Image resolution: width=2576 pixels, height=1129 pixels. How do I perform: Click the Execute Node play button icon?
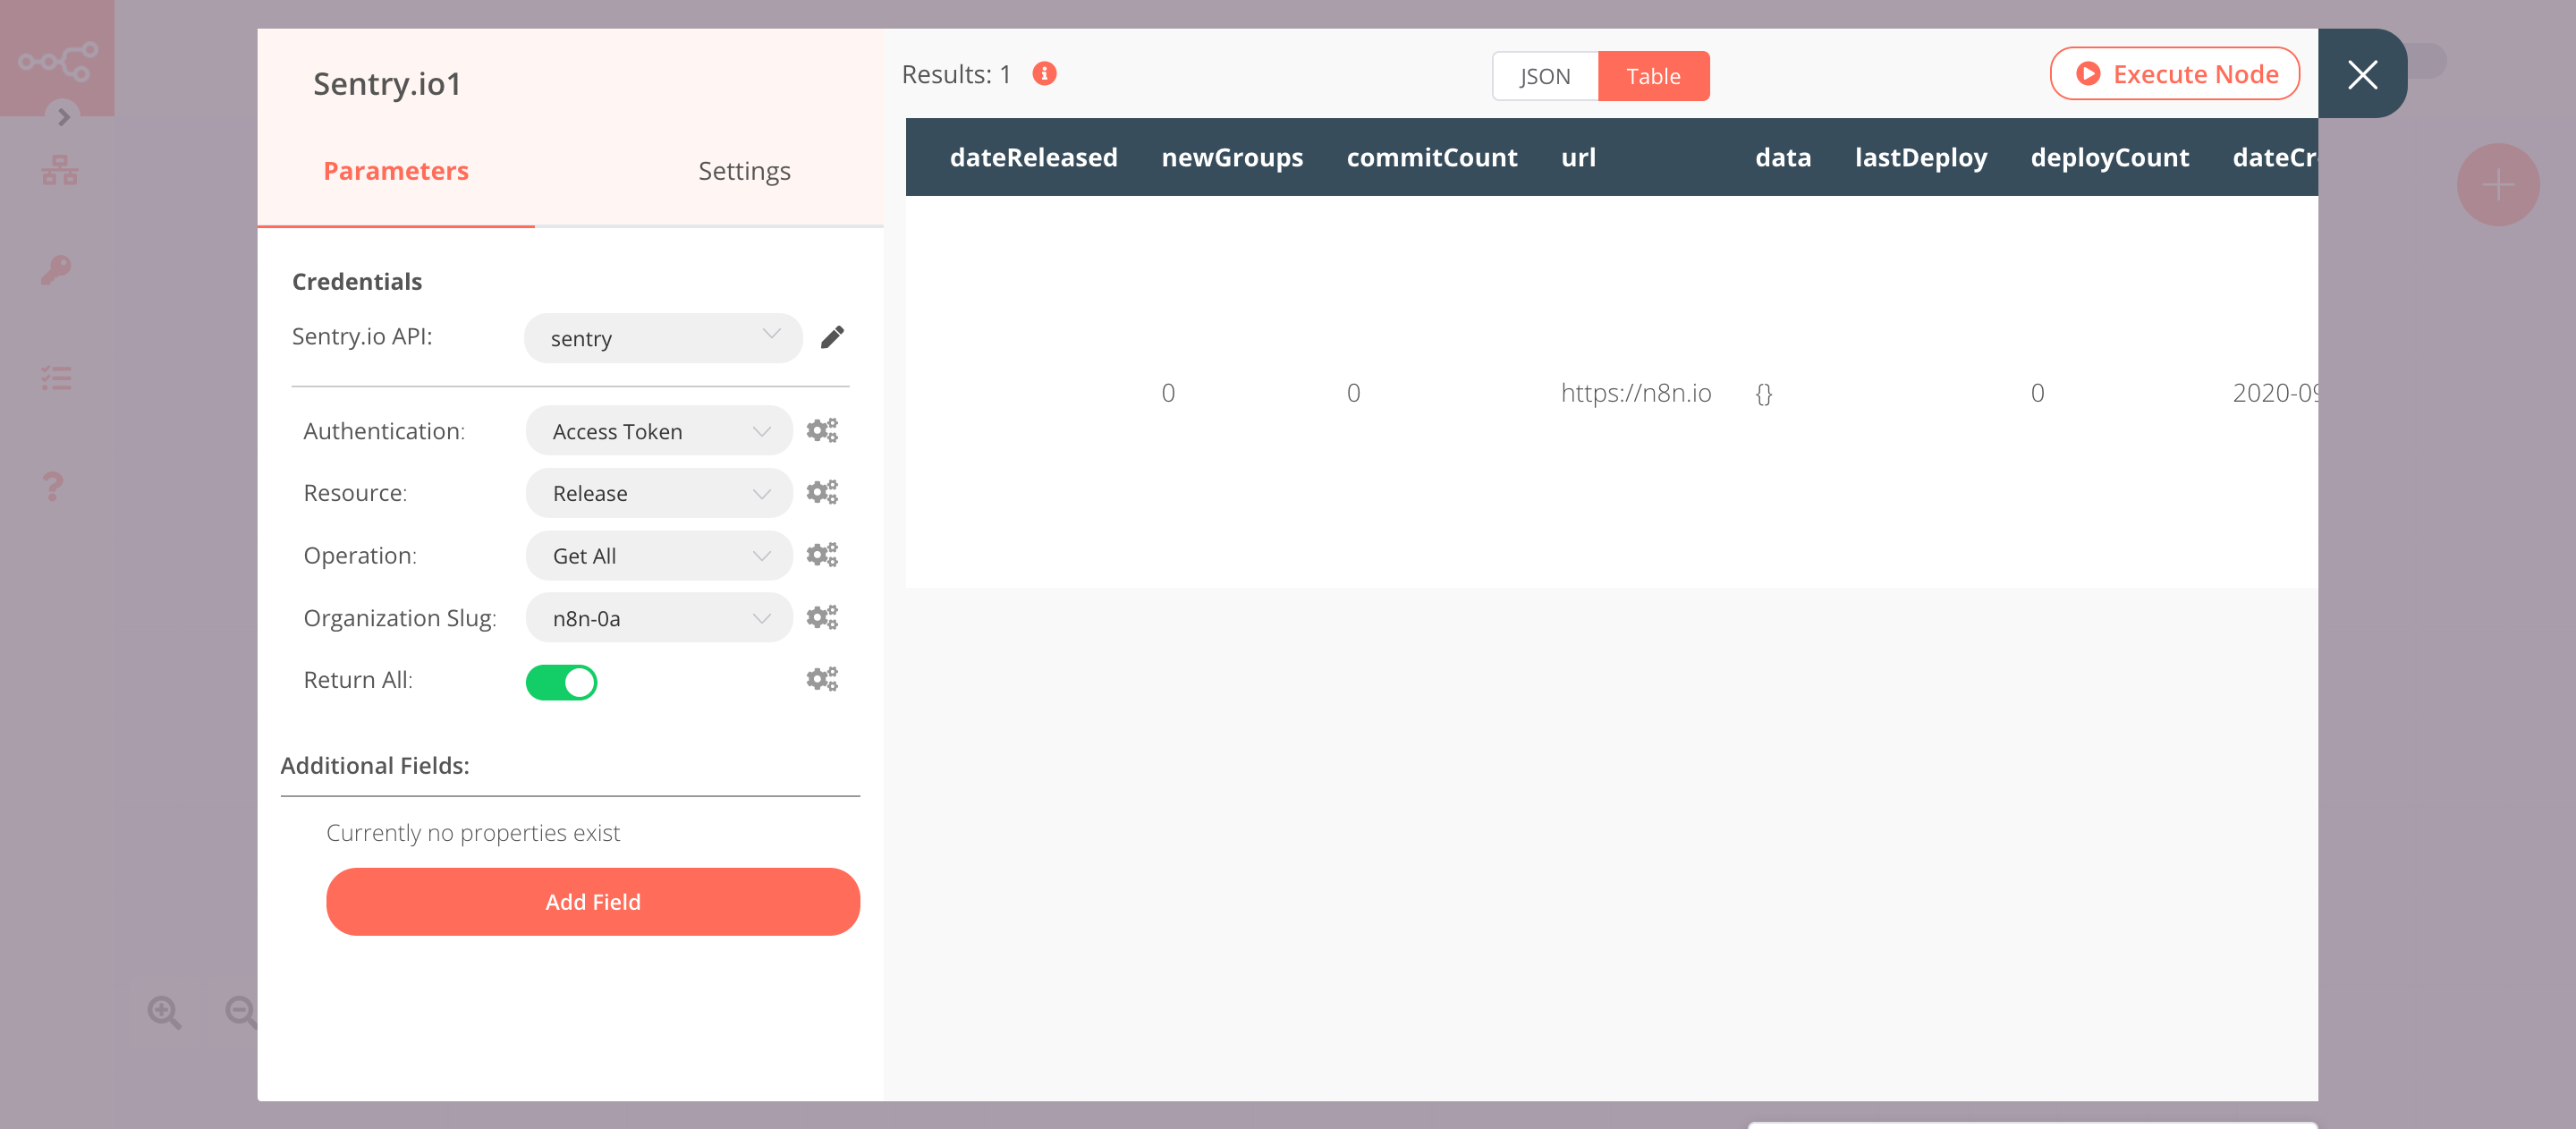(2088, 72)
